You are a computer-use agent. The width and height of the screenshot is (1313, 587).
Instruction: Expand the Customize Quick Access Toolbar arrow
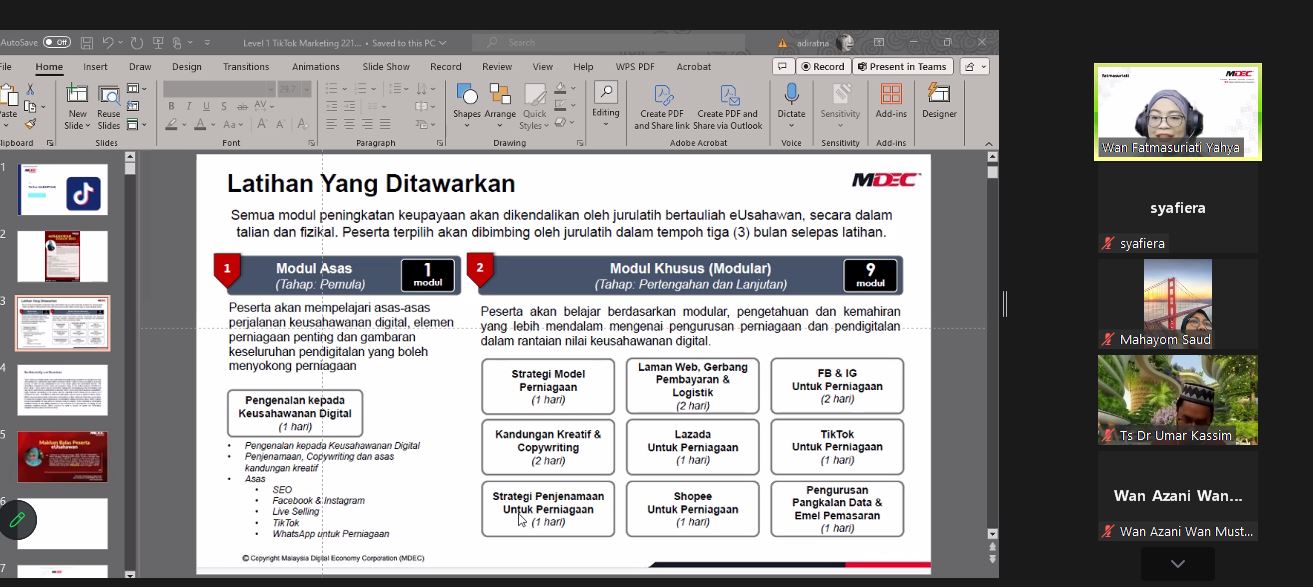point(207,43)
